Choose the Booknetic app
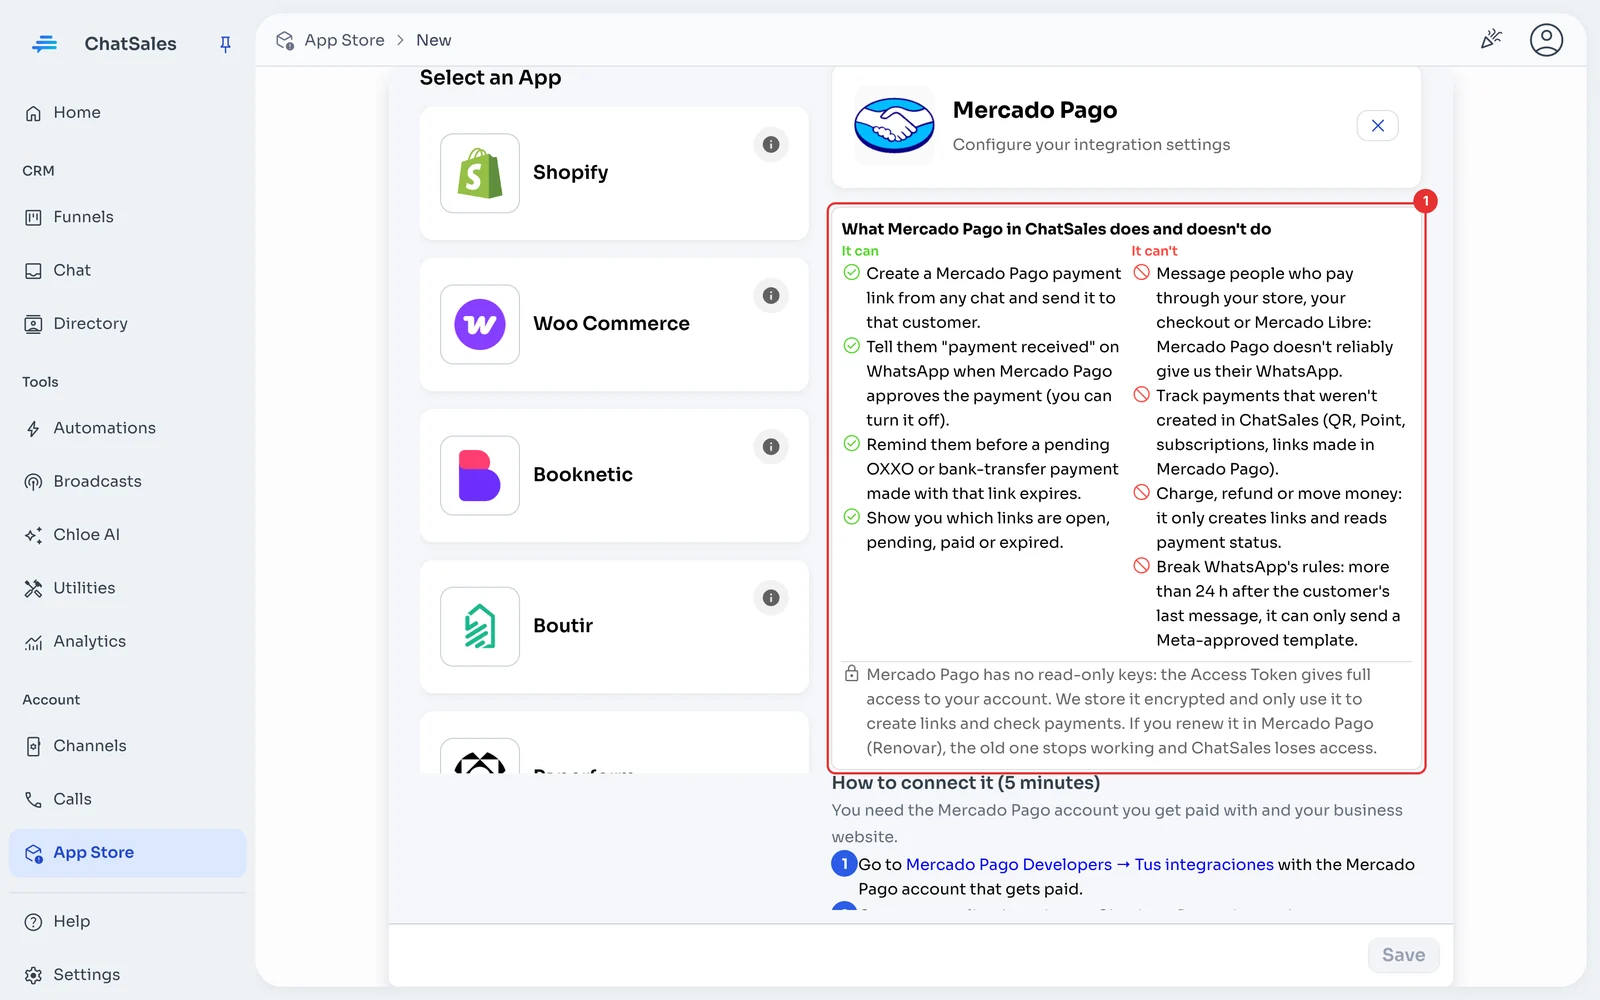Screen dimensions: 1600x1000 pos(614,475)
